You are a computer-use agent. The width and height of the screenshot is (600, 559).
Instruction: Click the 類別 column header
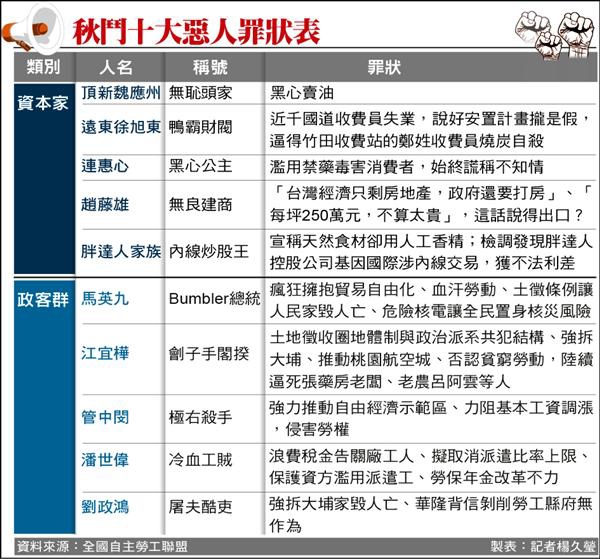pos(44,67)
